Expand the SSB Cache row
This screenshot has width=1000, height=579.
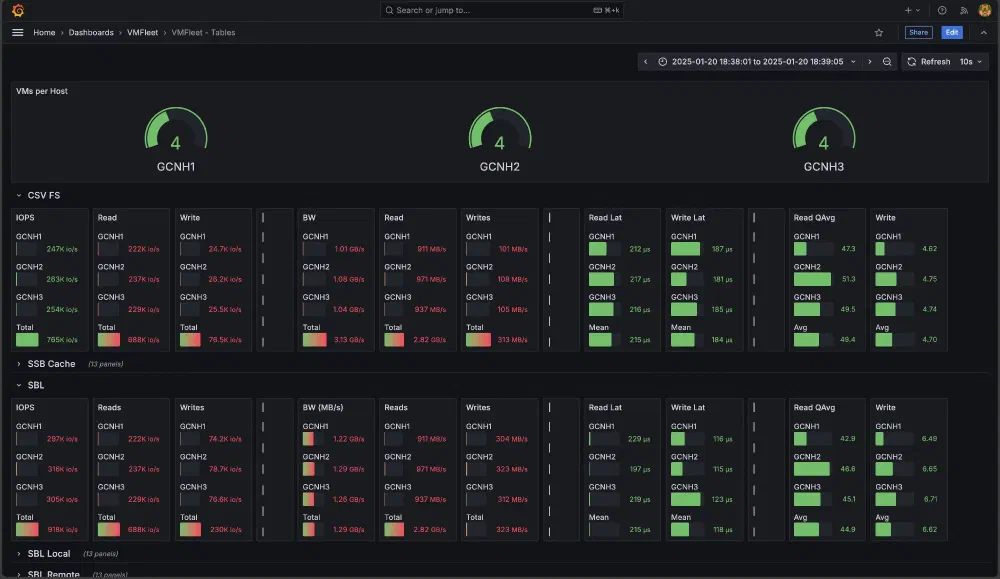point(18,364)
